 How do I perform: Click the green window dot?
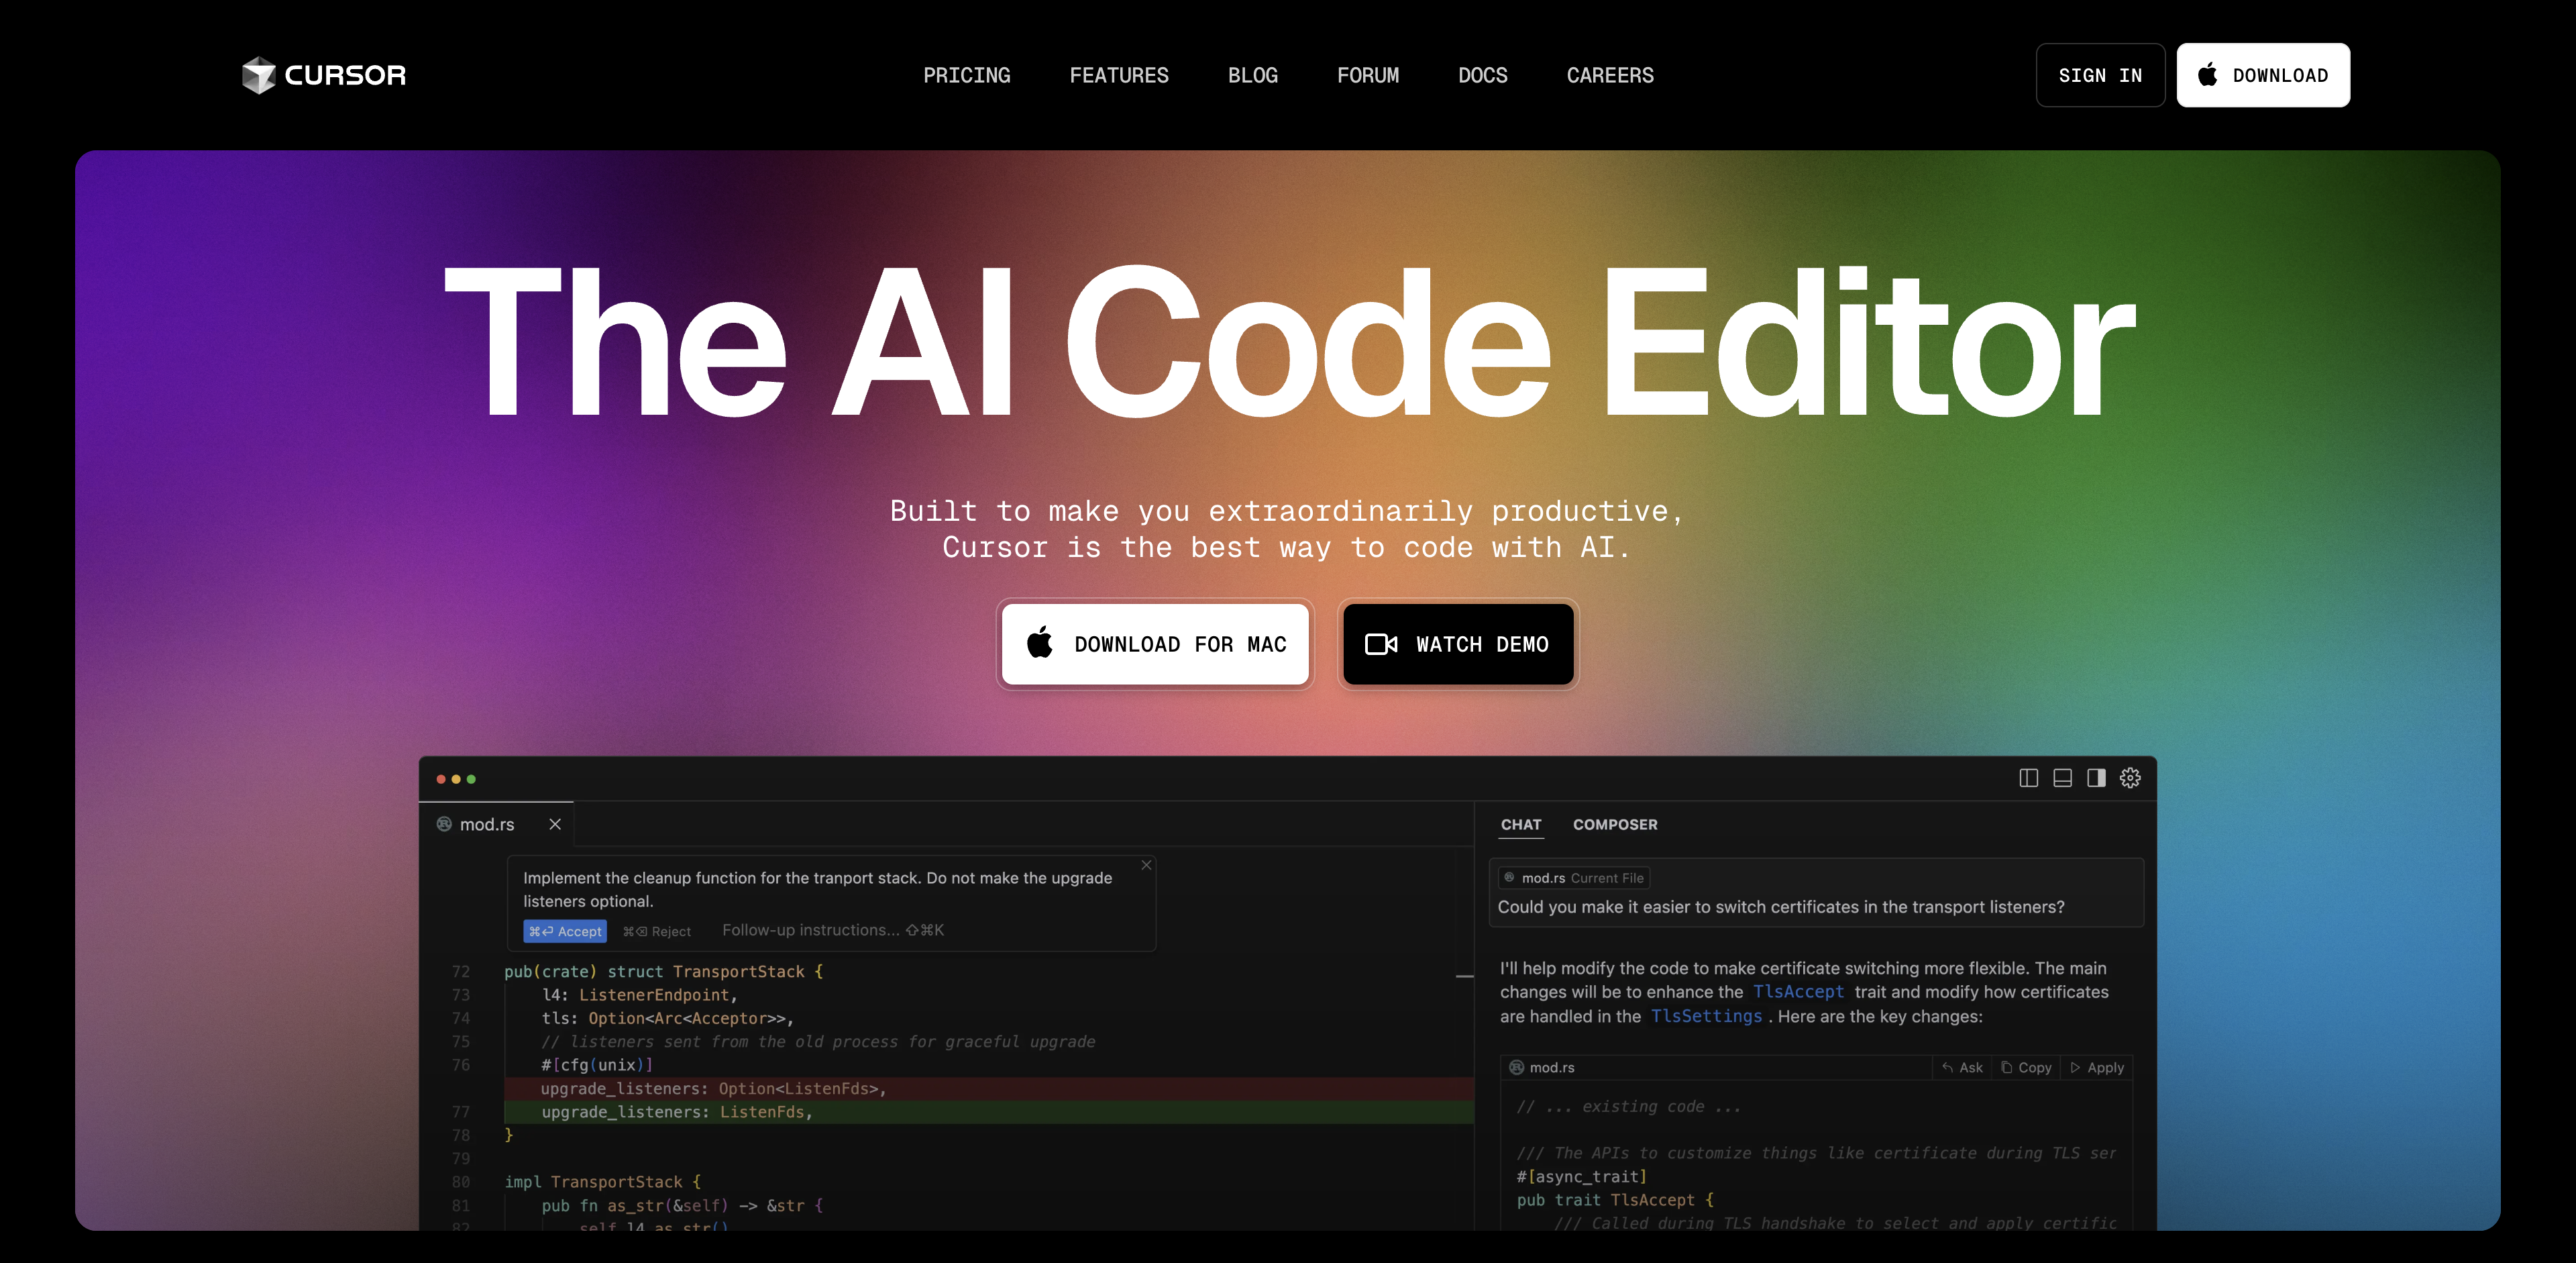(x=471, y=779)
